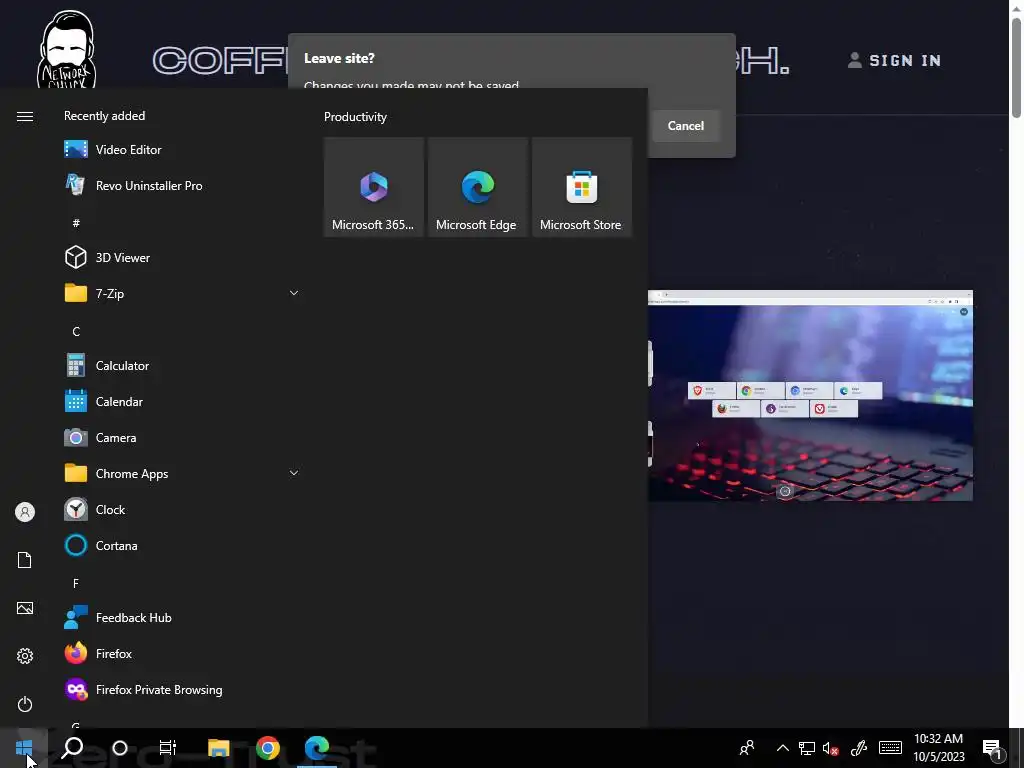Click the network icon in tray

pos(807,748)
